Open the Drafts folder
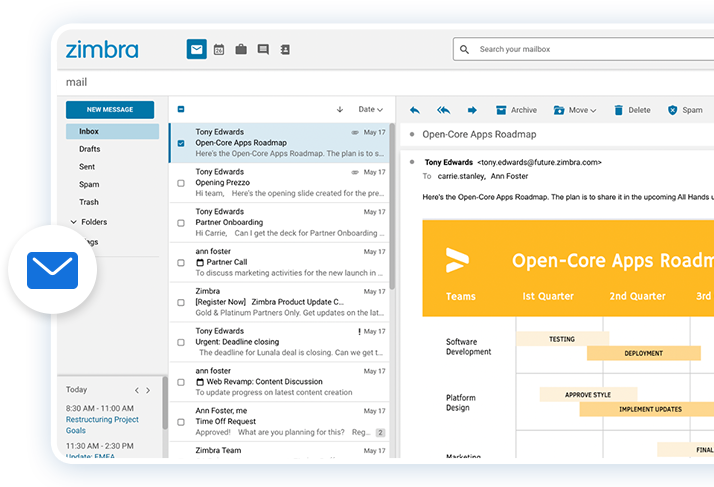 (89, 149)
